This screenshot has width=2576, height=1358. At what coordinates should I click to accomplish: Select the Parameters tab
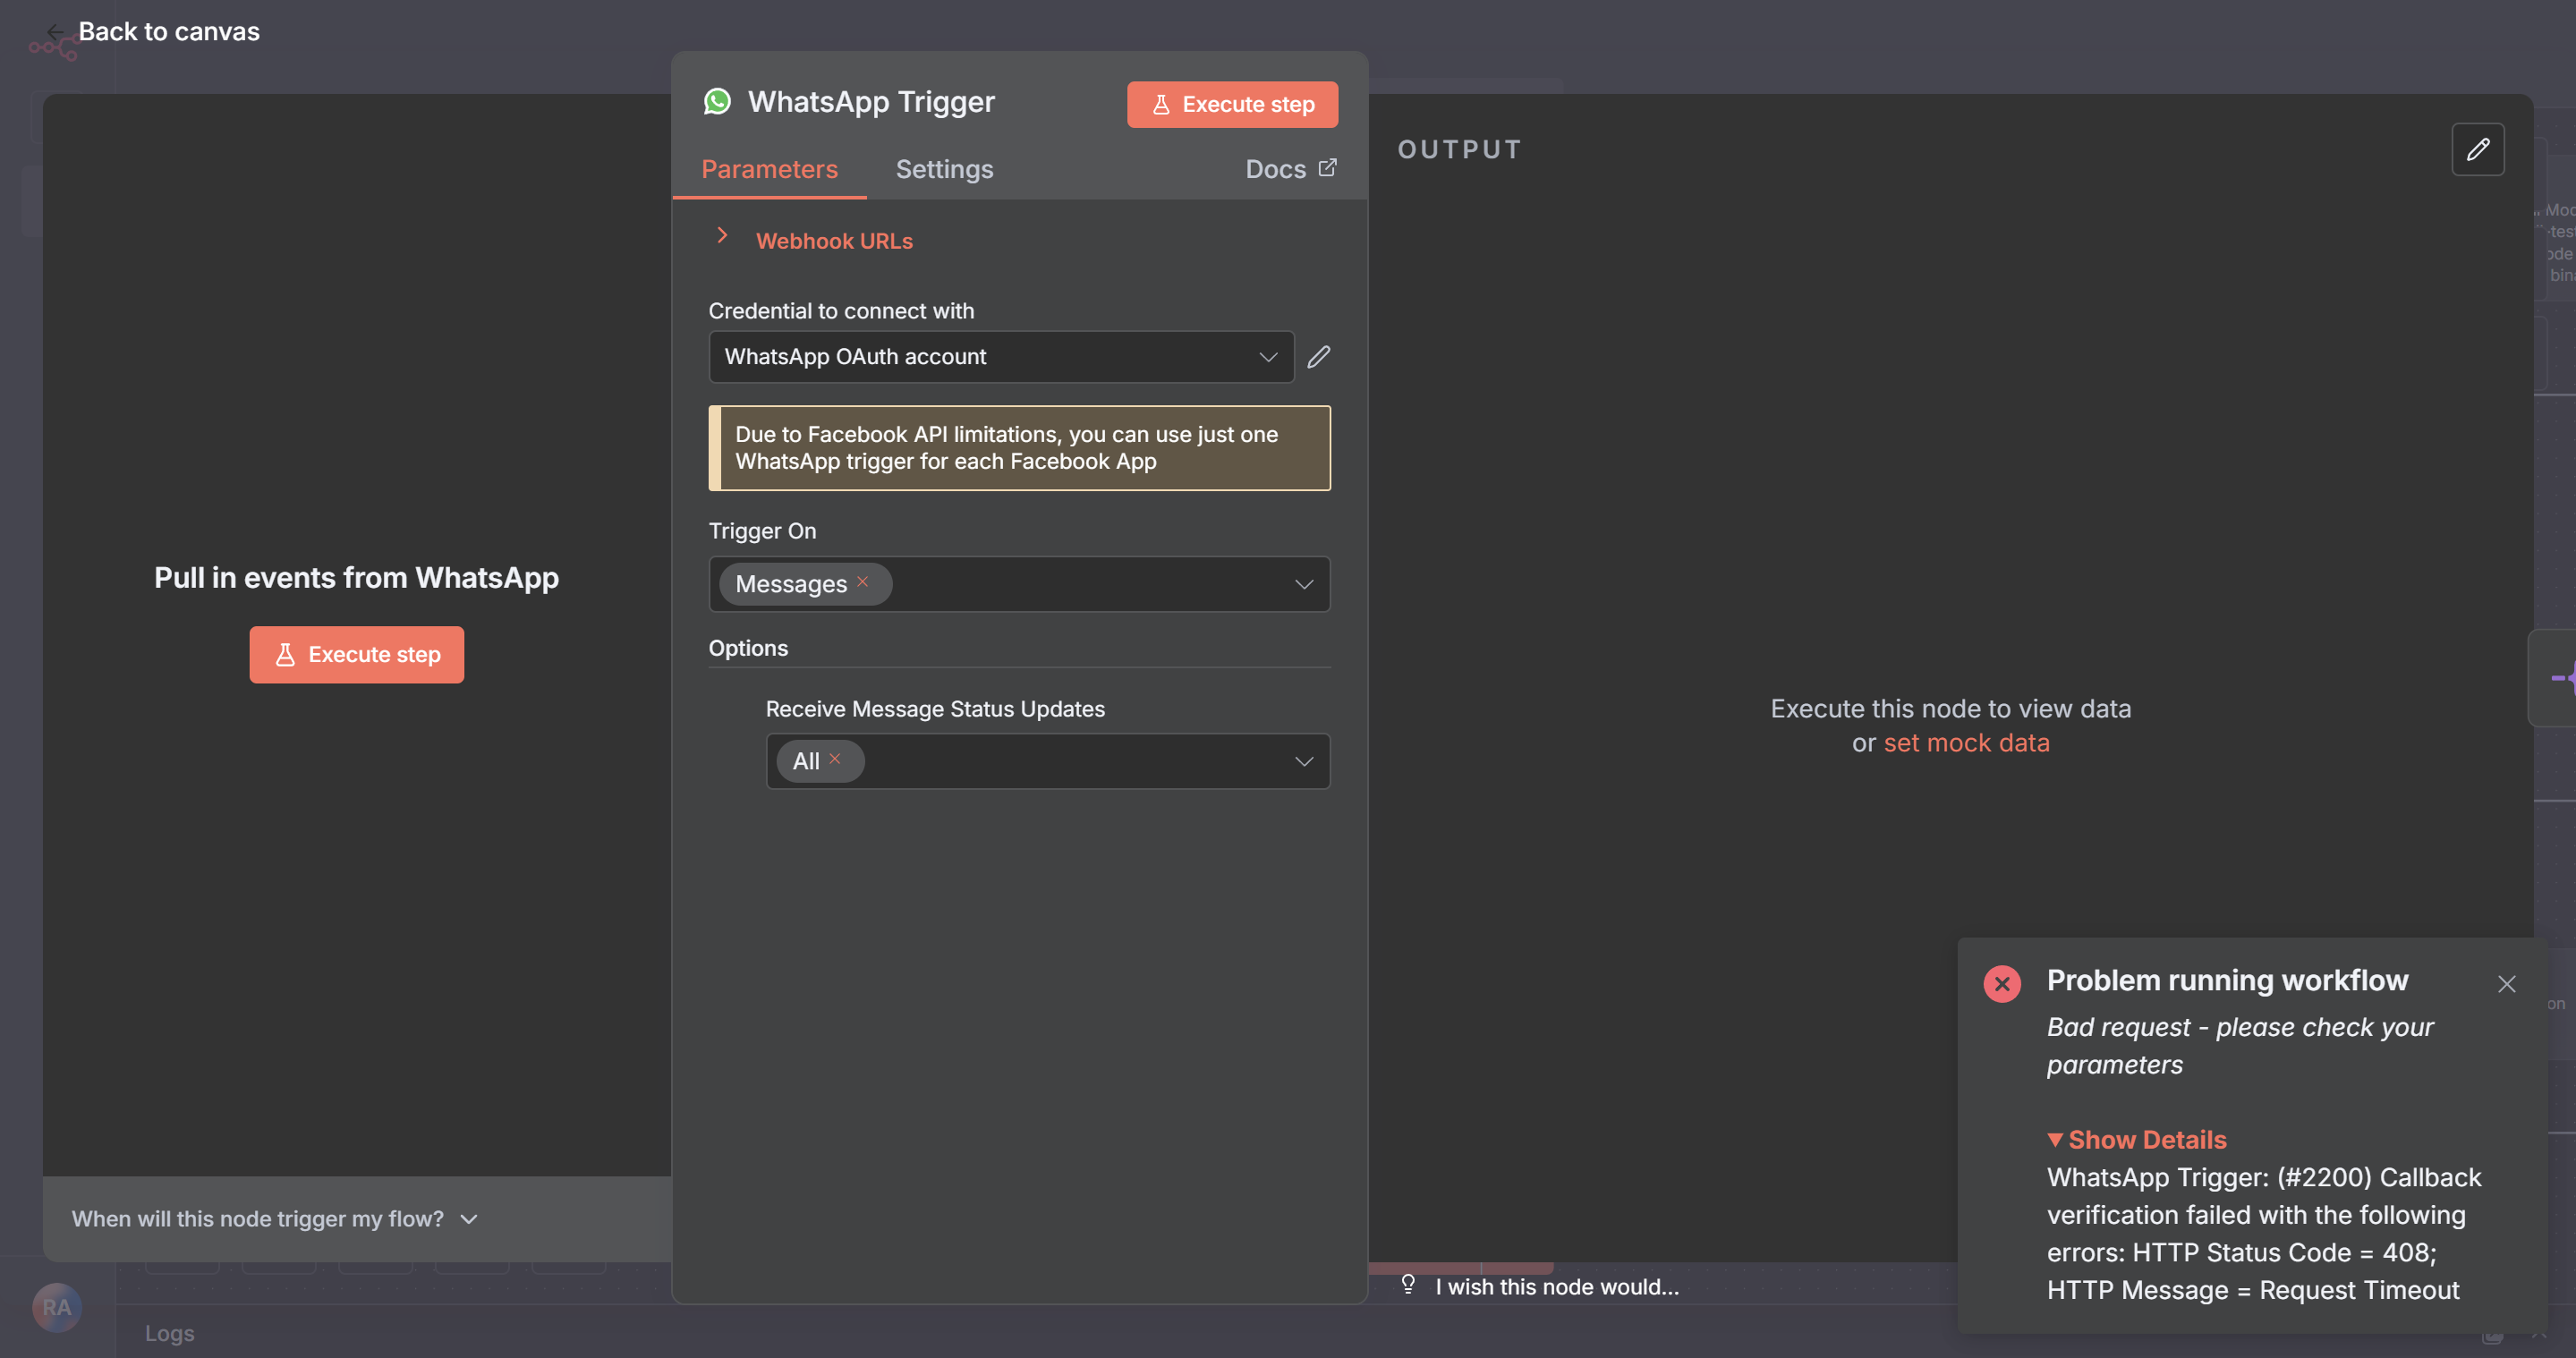[769, 169]
